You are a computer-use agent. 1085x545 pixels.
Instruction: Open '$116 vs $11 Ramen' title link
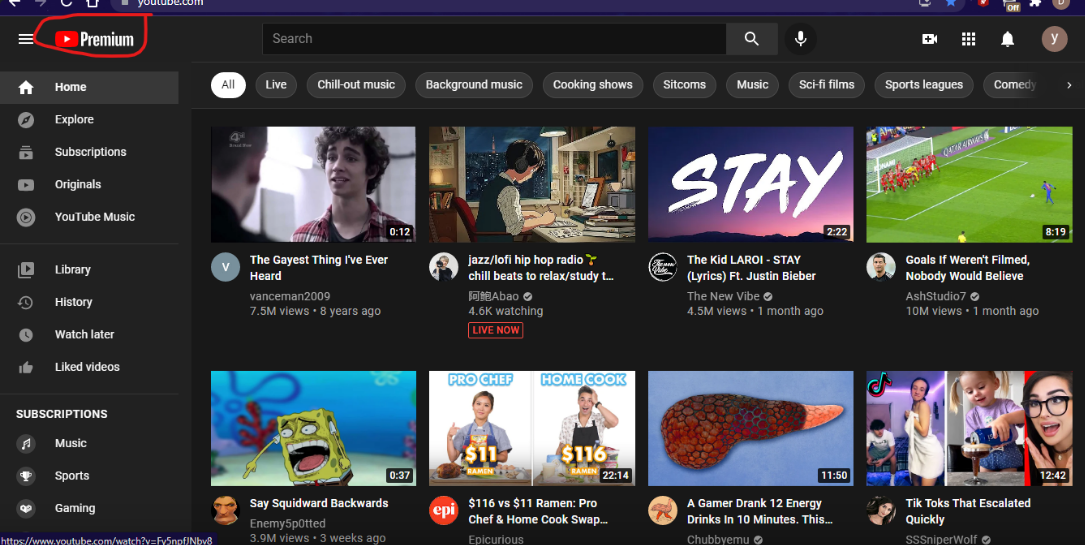(x=538, y=512)
